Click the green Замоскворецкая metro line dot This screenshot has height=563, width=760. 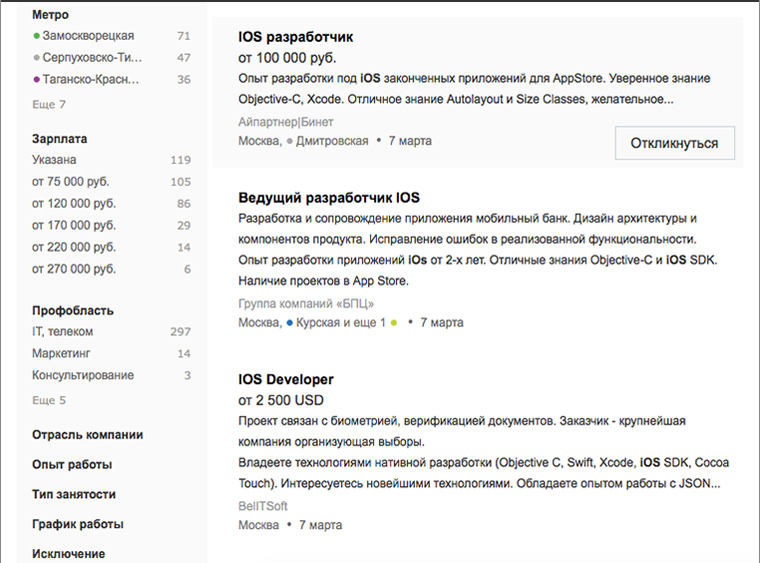37,36
